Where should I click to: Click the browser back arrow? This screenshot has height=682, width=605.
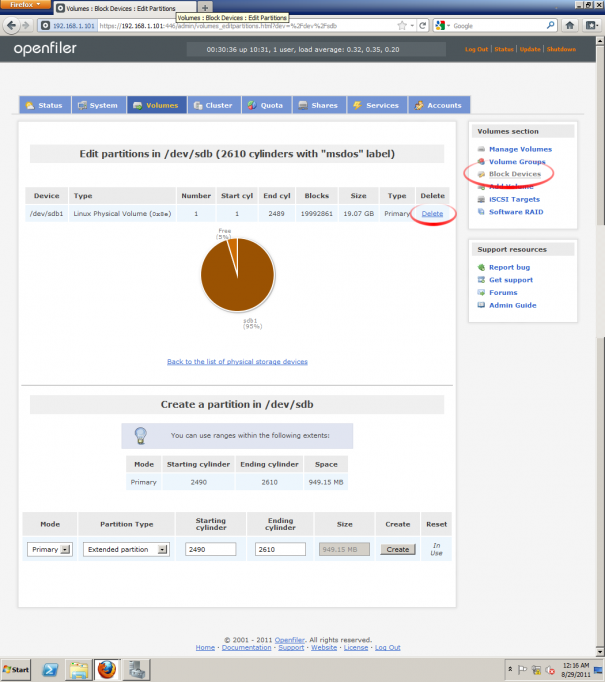click(11, 26)
